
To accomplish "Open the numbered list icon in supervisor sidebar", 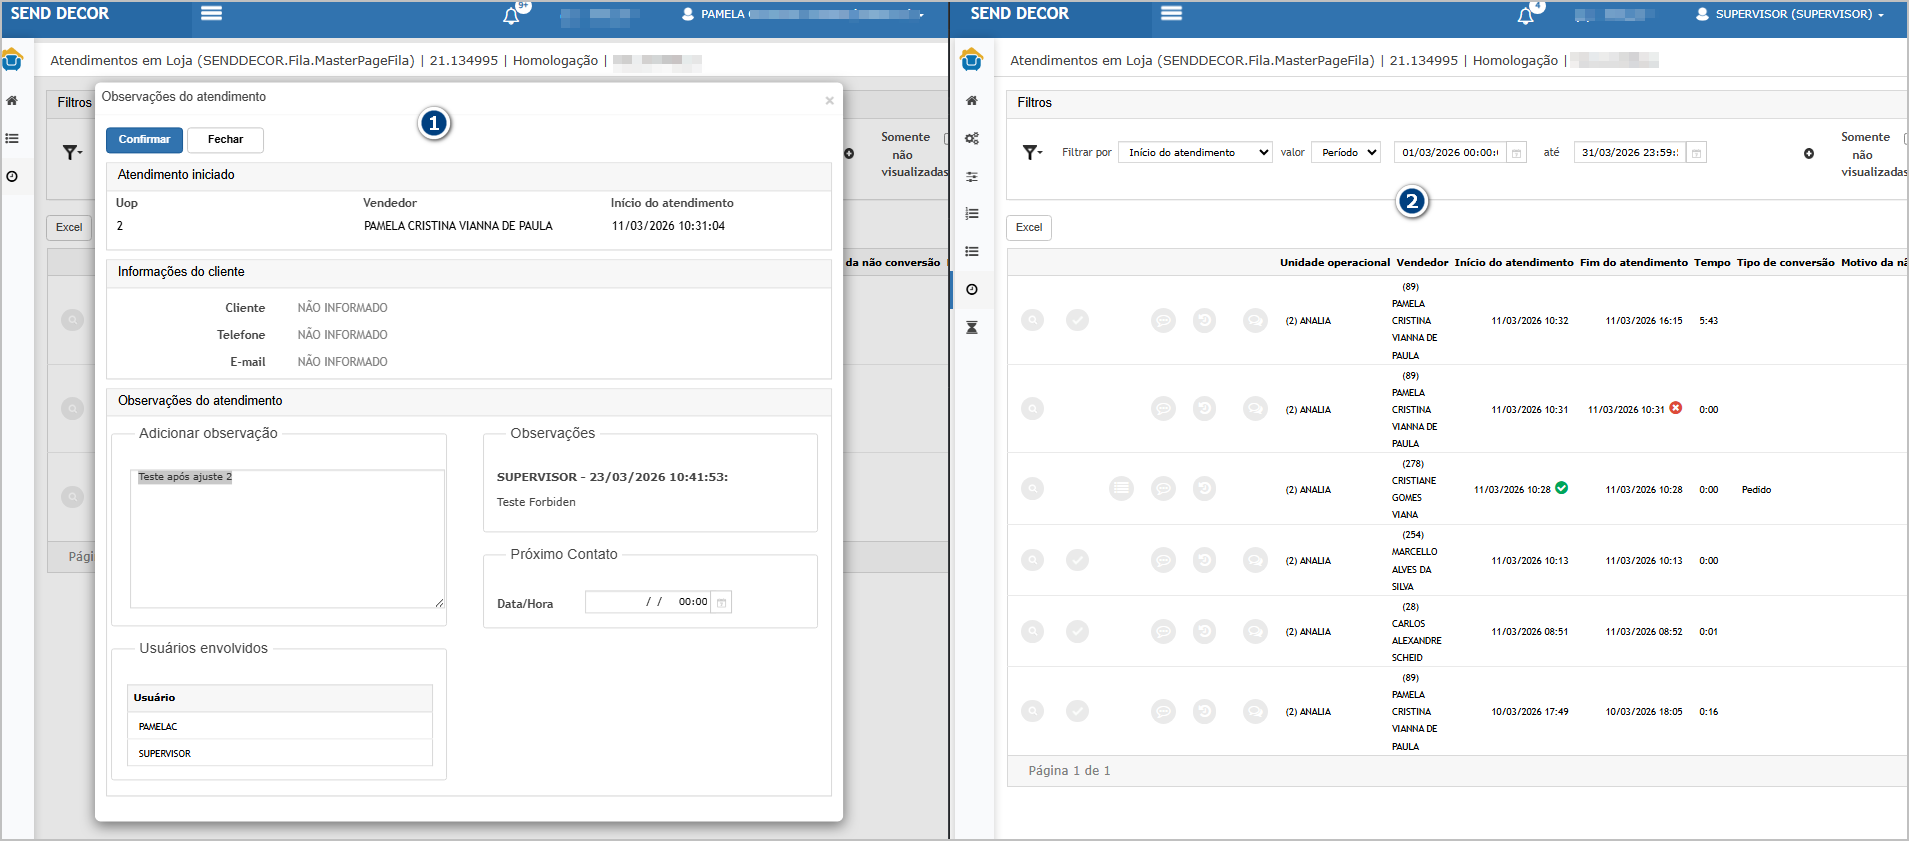I will 971,214.
